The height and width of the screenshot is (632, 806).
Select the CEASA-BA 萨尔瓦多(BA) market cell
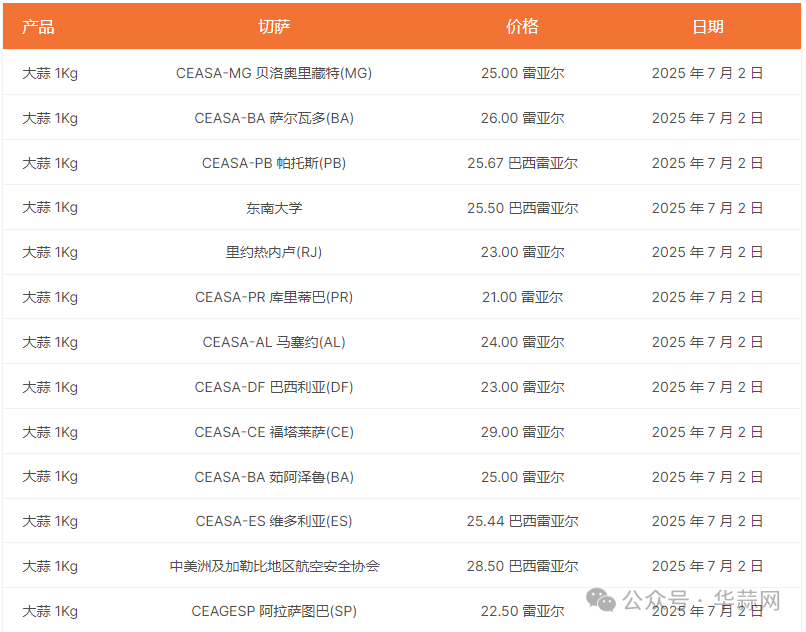[x=274, y=118]
